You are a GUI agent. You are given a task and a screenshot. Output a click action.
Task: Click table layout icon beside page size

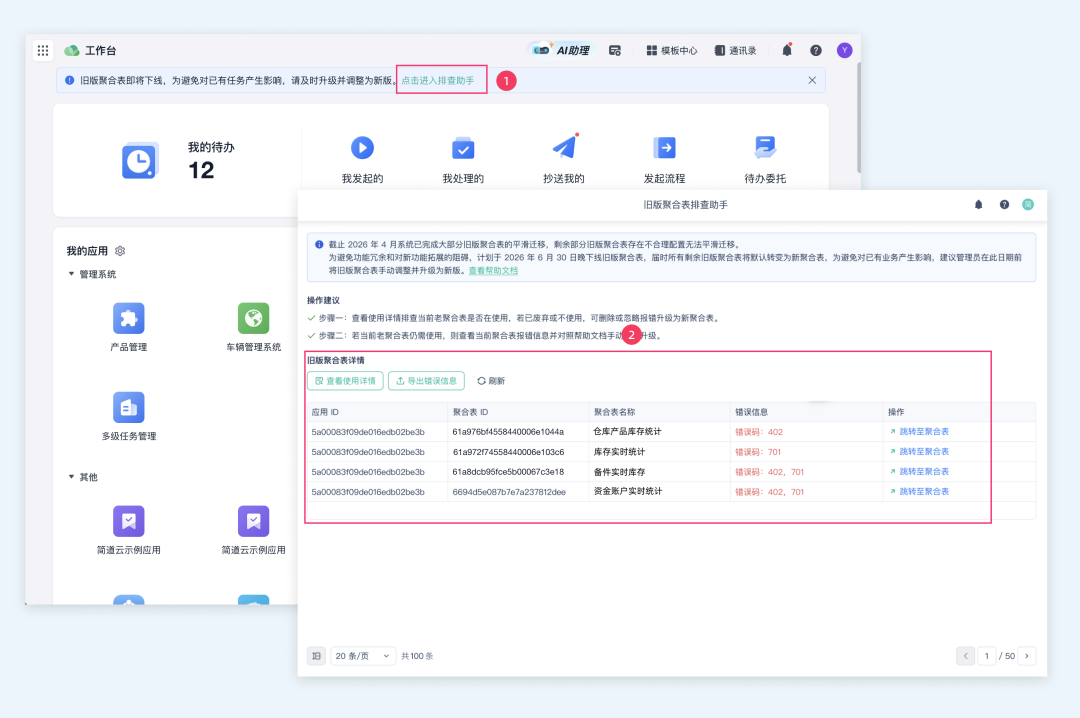(x=316, y=656)
